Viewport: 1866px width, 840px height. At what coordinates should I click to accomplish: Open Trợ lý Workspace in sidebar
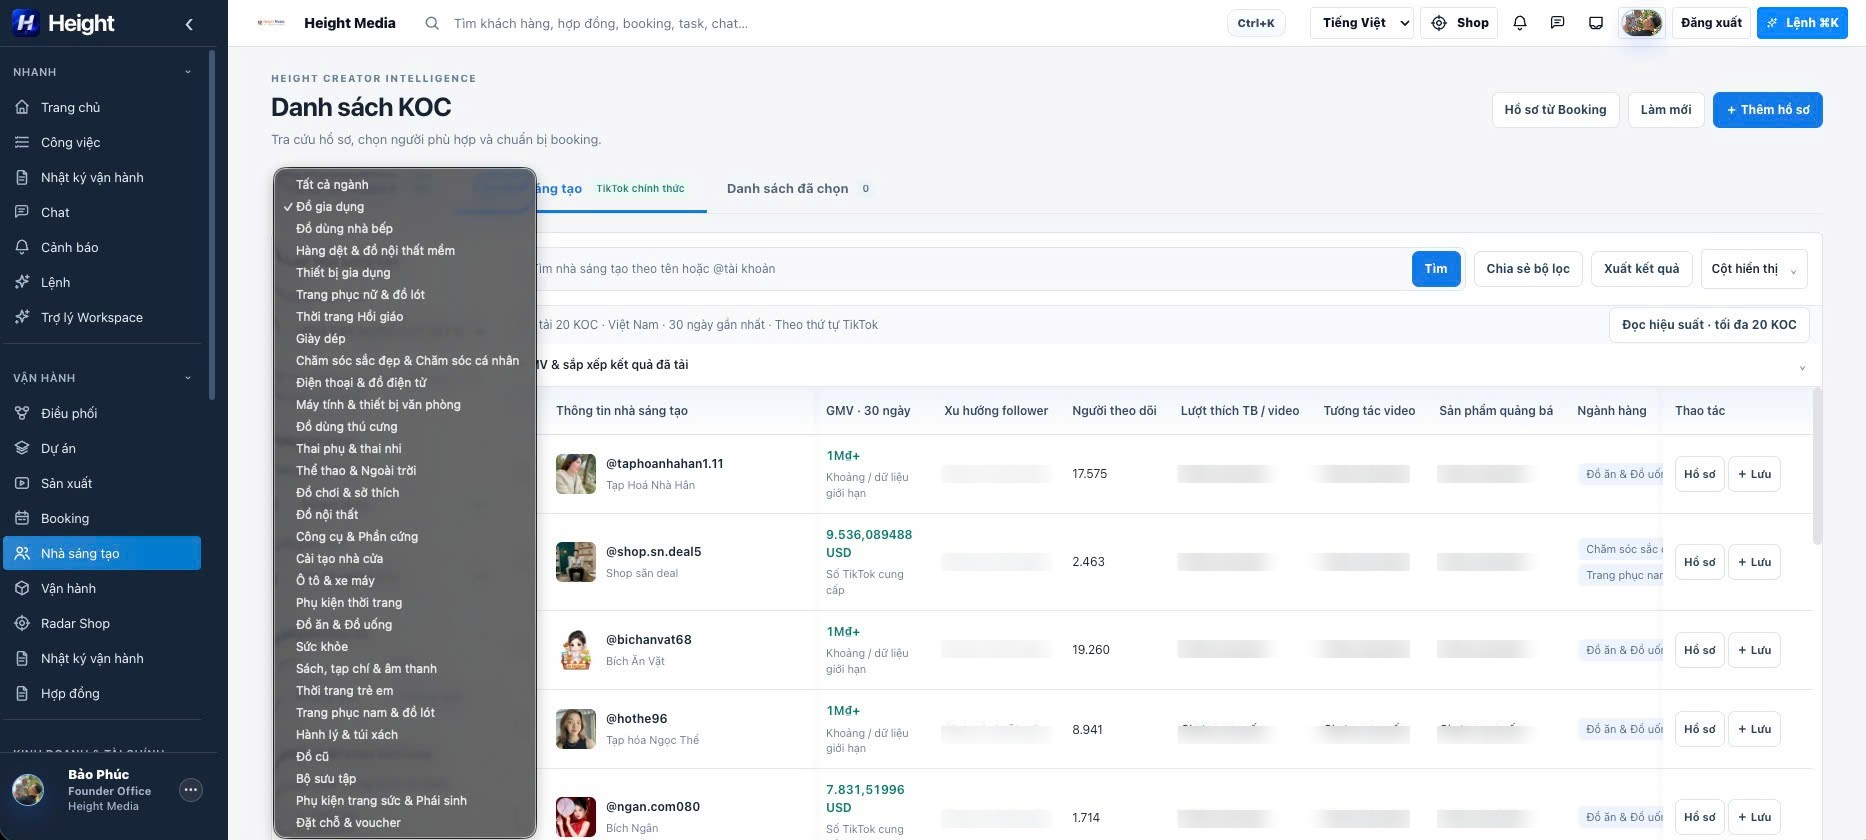(102, 317)
